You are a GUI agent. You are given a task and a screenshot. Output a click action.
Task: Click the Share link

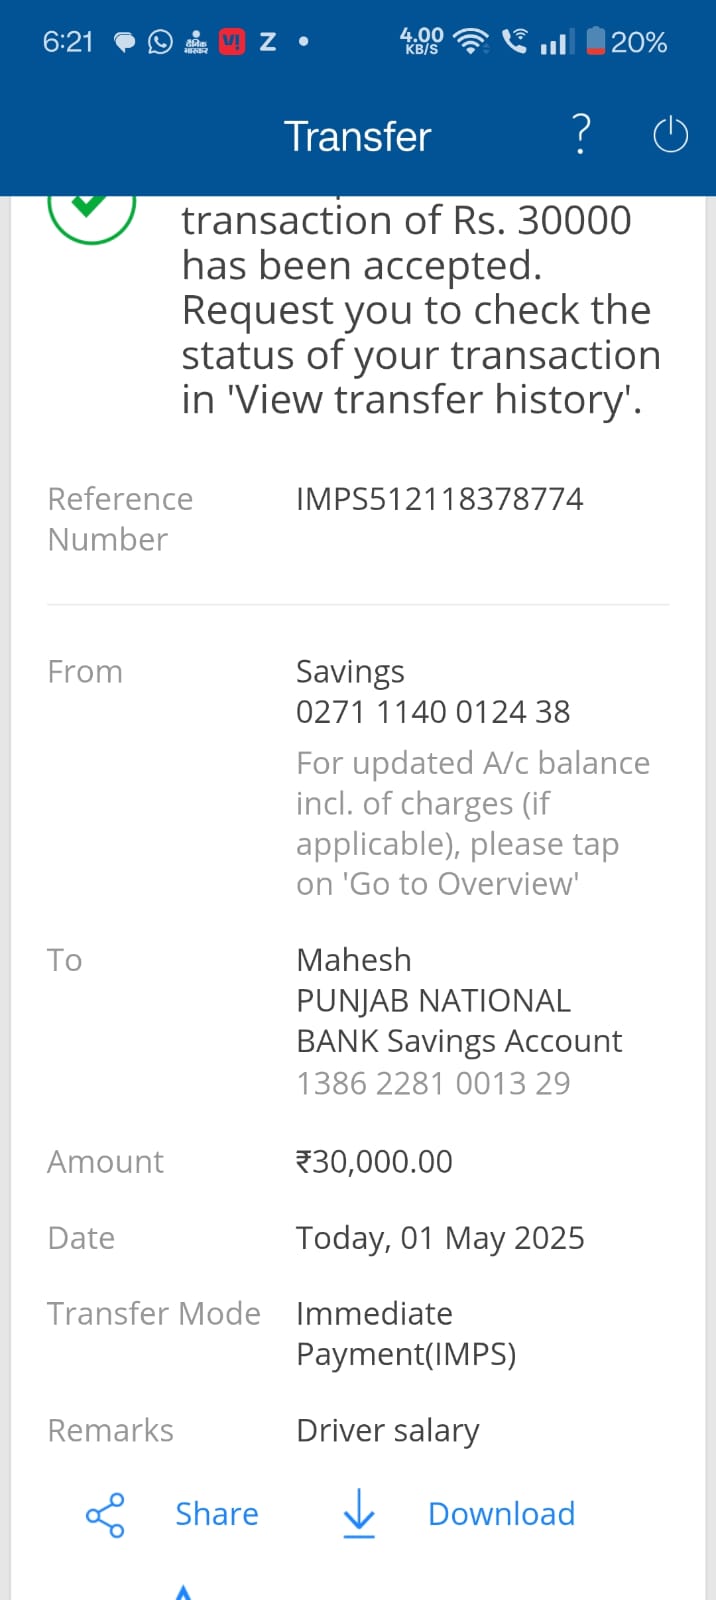click(x=217, y=1514)
